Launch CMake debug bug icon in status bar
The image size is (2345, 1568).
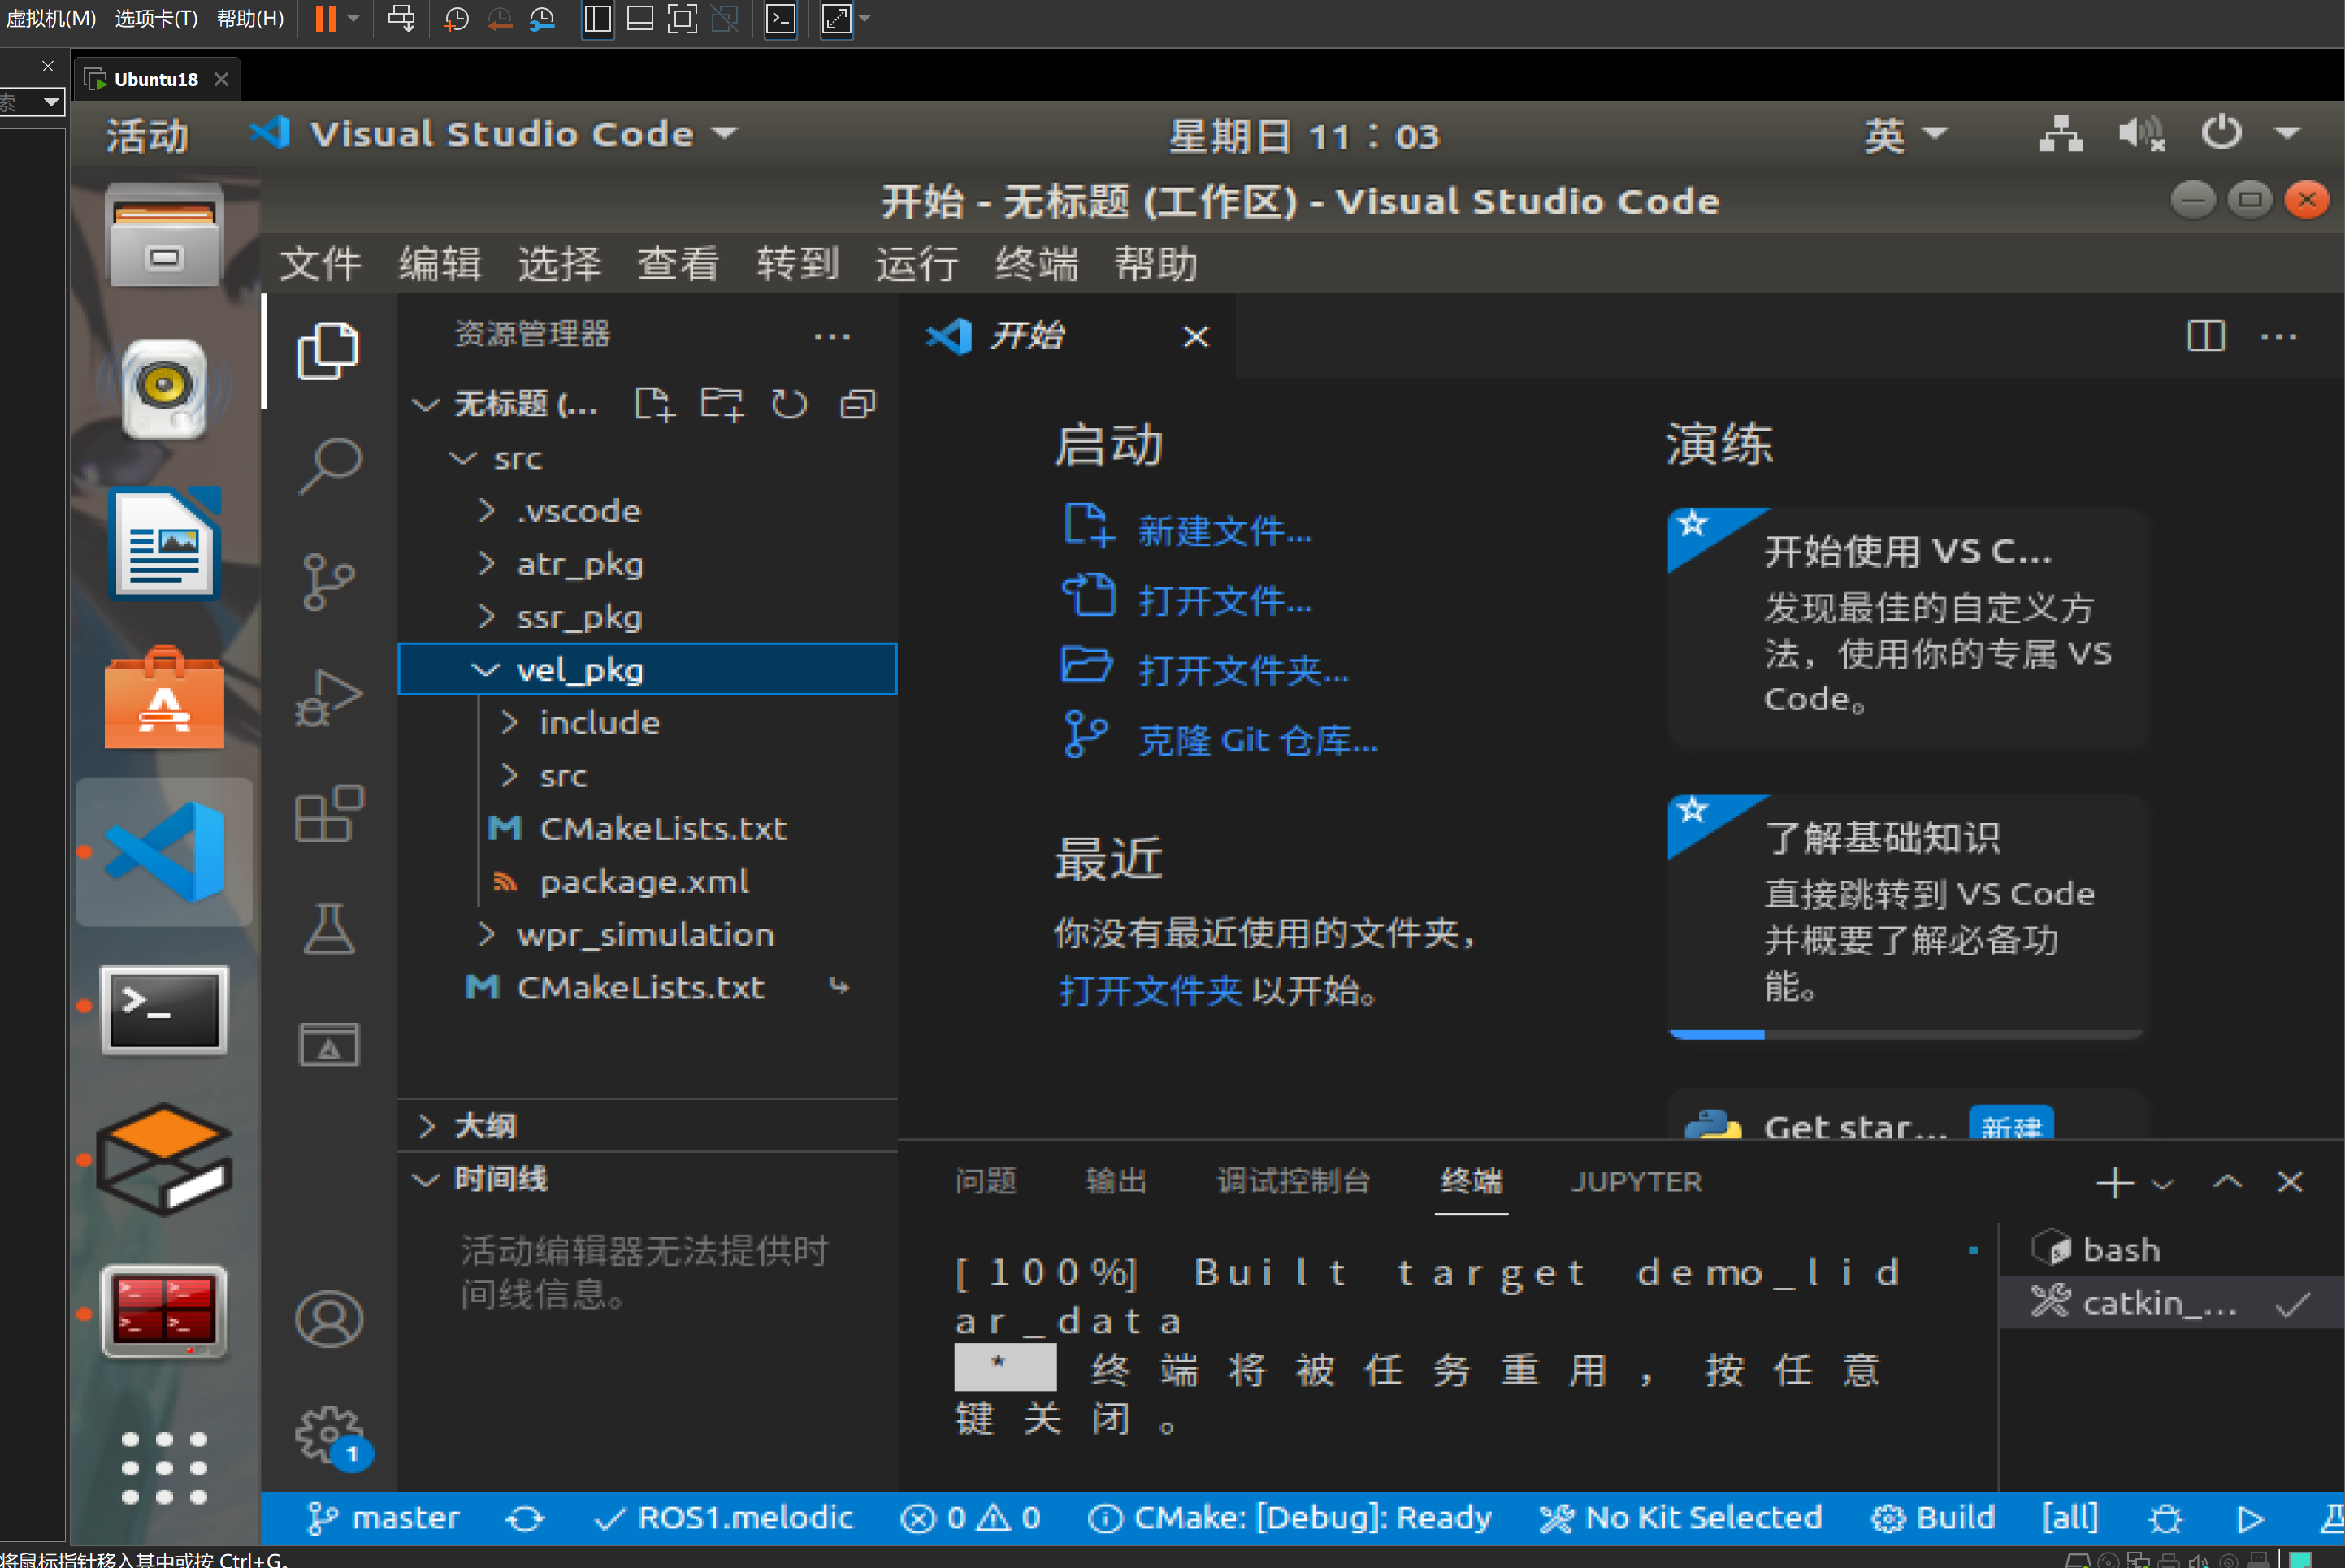pyautogui.click(x=2165, y=1519)
